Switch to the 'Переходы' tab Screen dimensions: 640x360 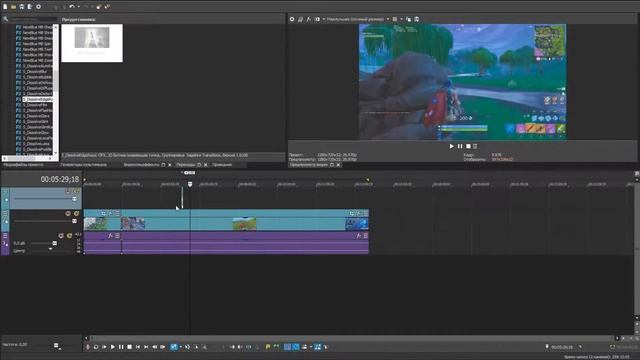186,165
